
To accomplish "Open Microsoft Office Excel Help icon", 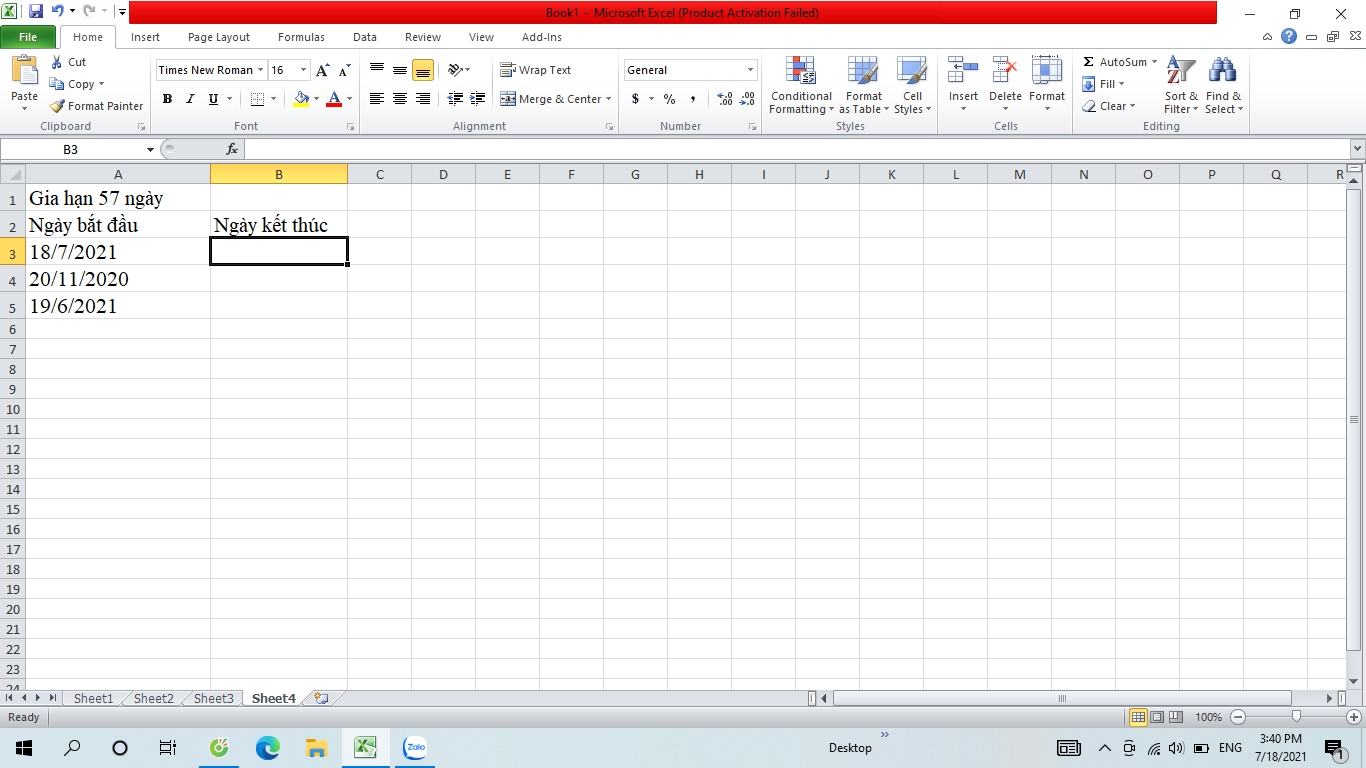I will click(1289, 37).
